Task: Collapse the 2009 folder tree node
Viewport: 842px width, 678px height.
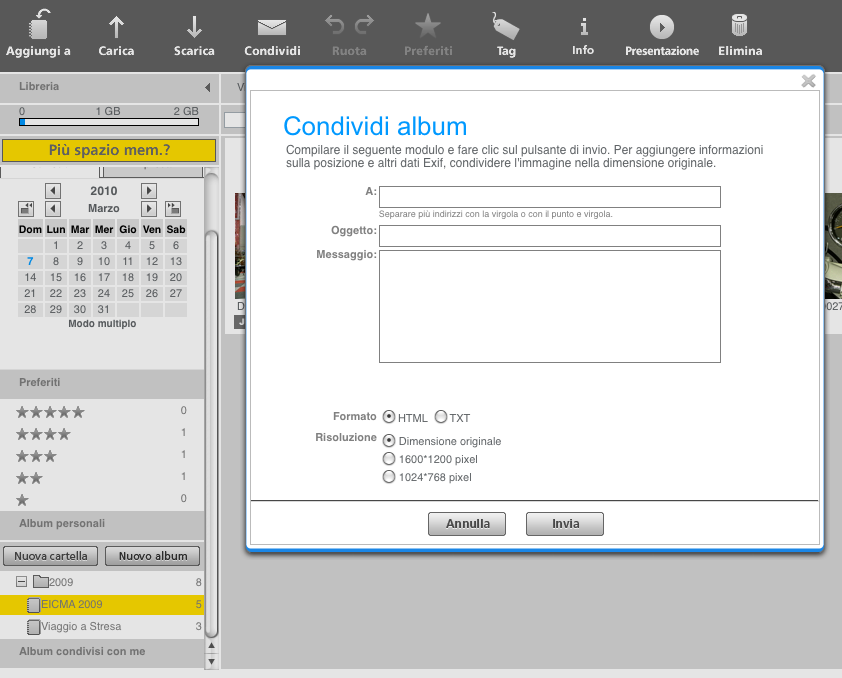Action: pos(21,582)
